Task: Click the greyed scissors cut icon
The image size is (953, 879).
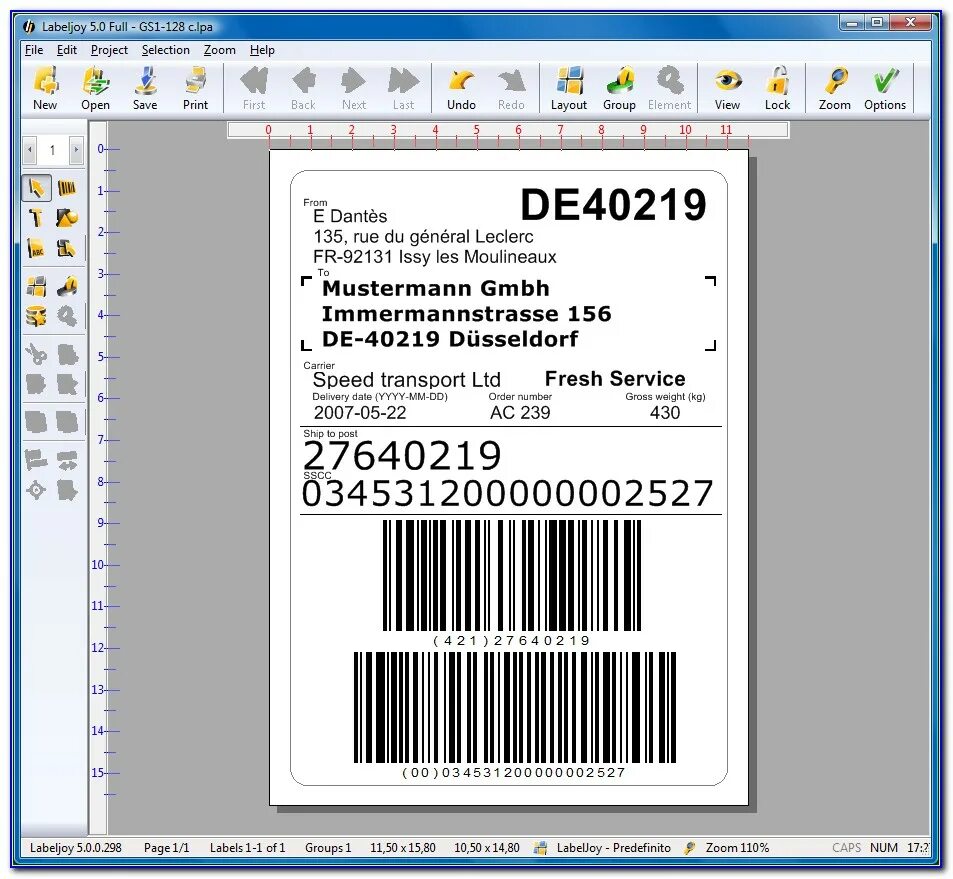Action: [36, 354]
